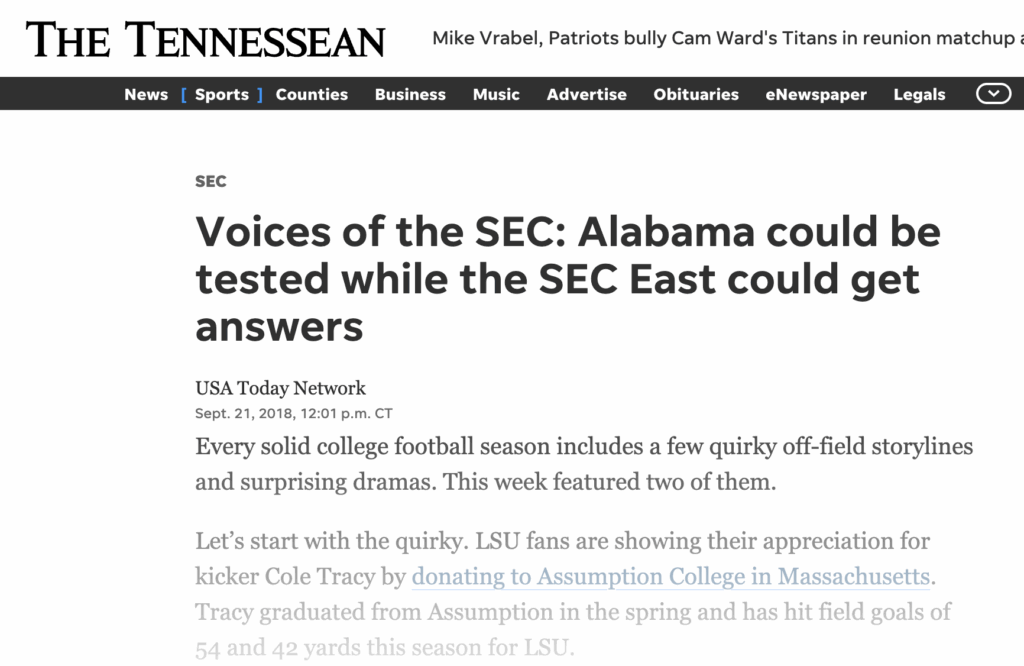Visit the Obituaries section
This screenshot has height=666, width=1024.
[696, 95]
